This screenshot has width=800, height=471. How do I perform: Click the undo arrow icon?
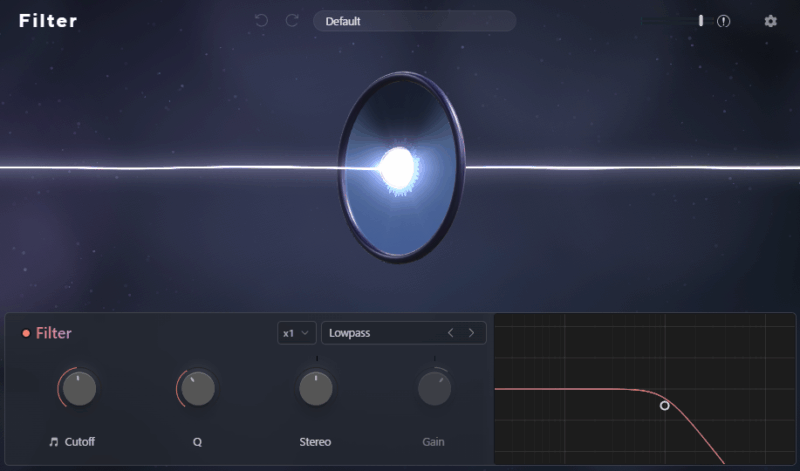pyautogui.click(x=261, y=21)
